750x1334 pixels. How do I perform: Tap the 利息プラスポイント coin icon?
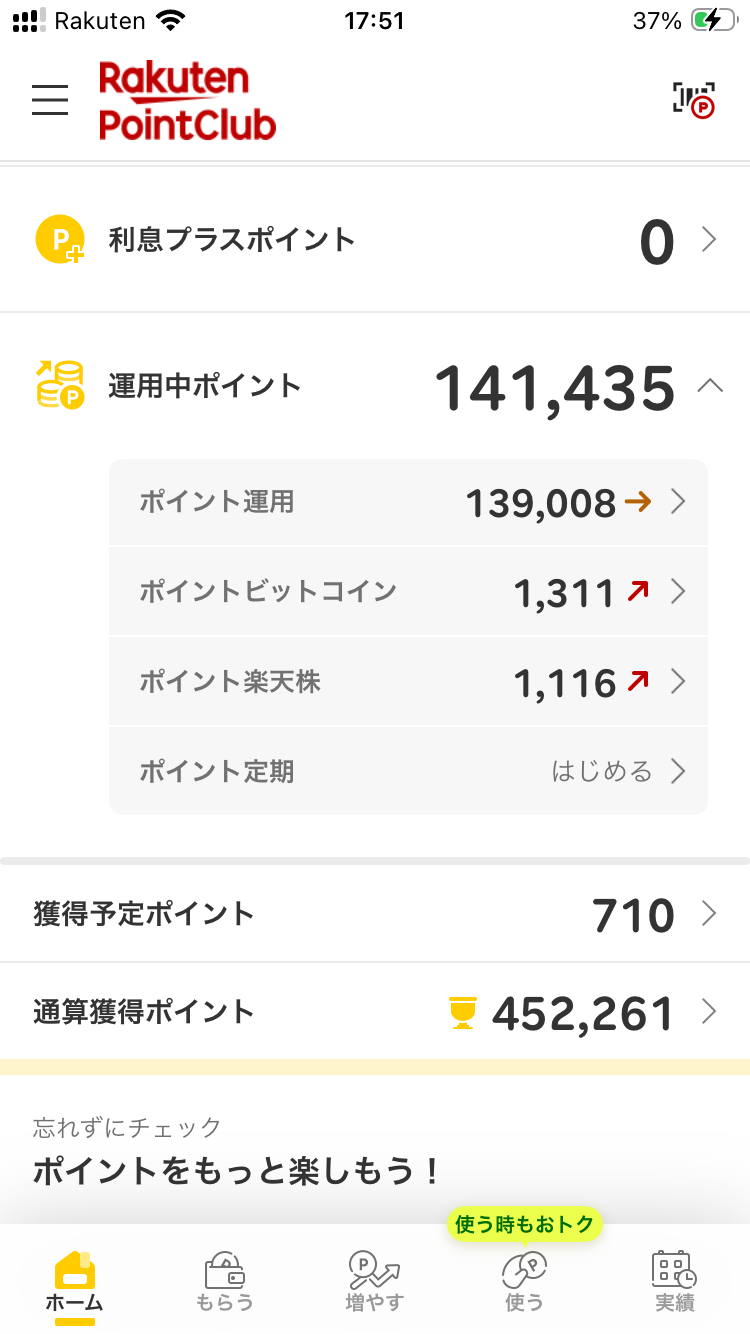(x=60, y=240)
